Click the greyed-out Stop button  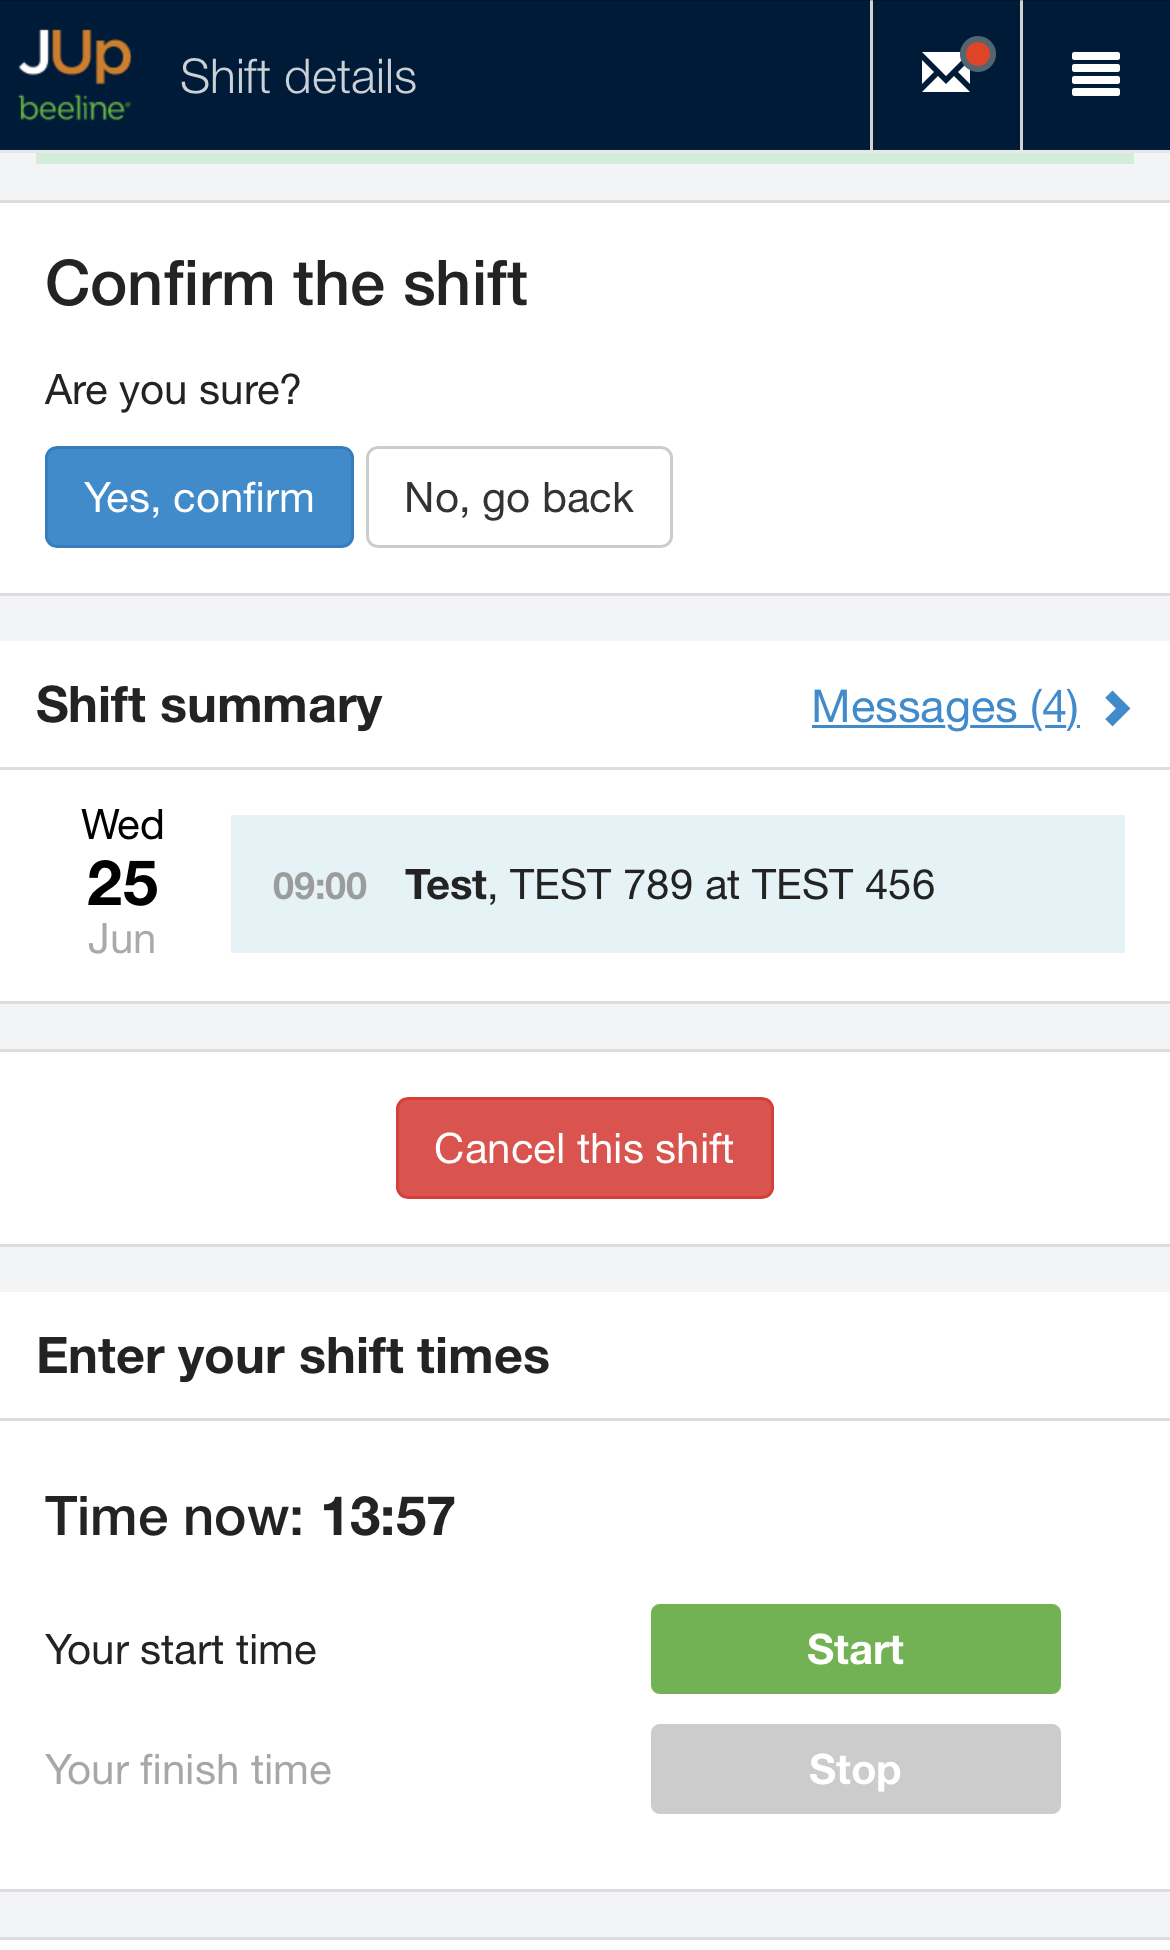855,1769
